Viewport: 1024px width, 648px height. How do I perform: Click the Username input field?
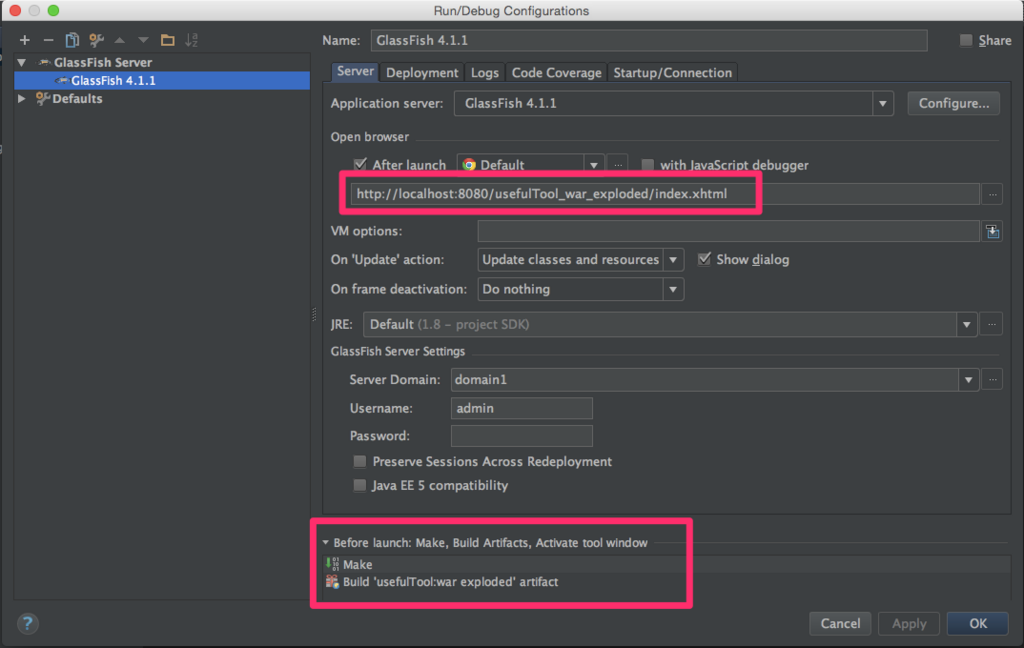click(x=522, y=408)
